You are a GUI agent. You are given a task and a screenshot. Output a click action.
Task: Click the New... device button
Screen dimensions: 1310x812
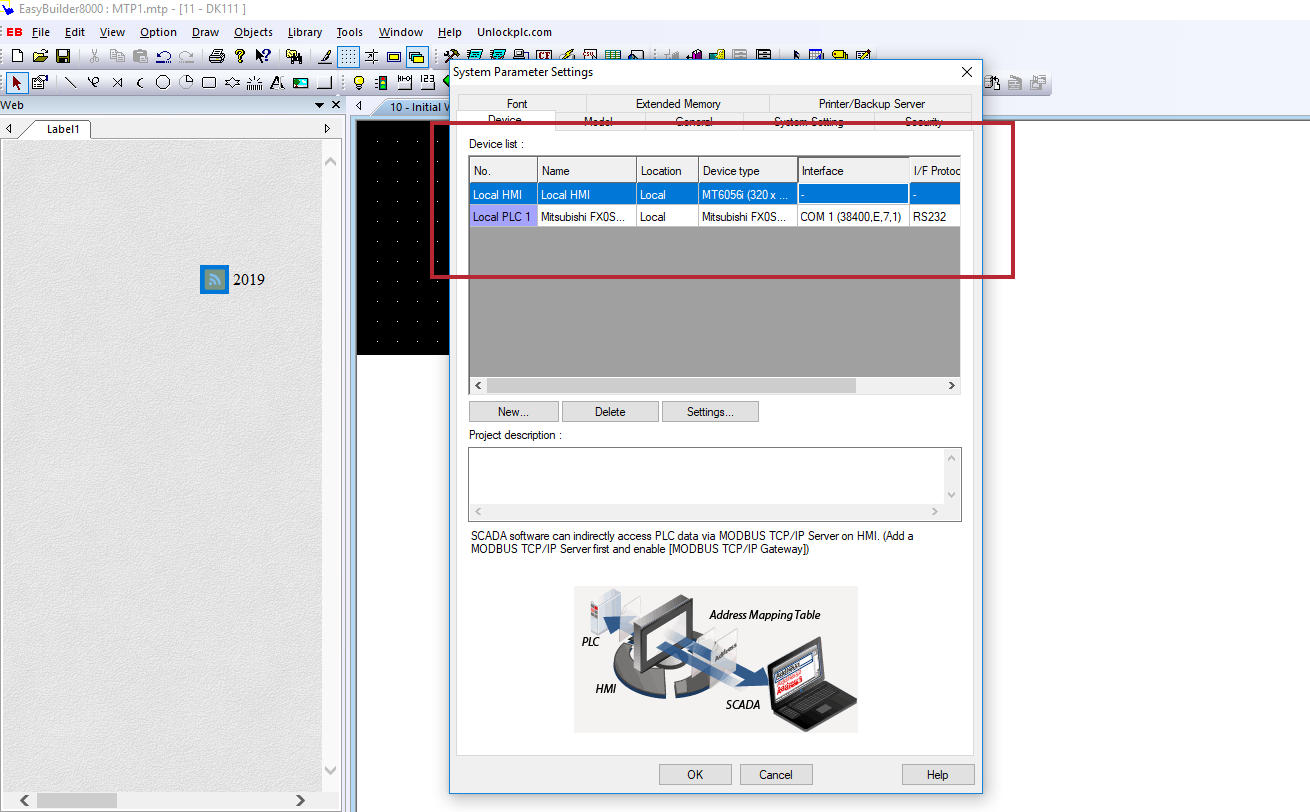513,412
